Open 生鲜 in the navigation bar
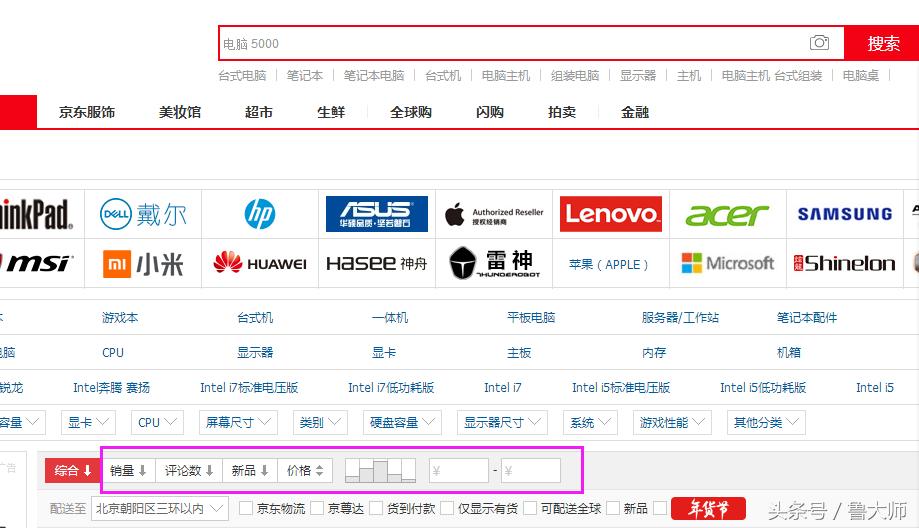The height and width of the screenshot is (528, 919). pos(331,112)
